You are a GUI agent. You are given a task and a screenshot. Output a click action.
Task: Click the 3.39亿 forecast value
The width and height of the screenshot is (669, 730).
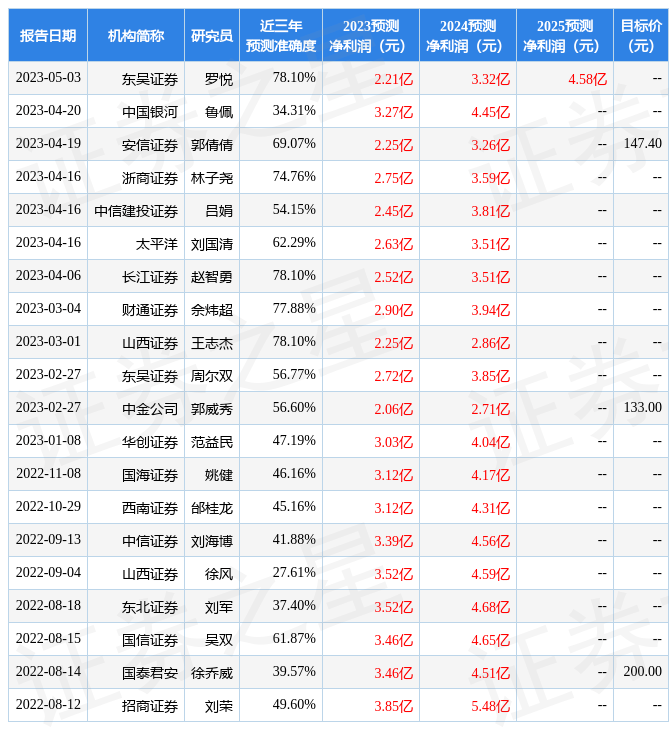click(x=394, y=542)
